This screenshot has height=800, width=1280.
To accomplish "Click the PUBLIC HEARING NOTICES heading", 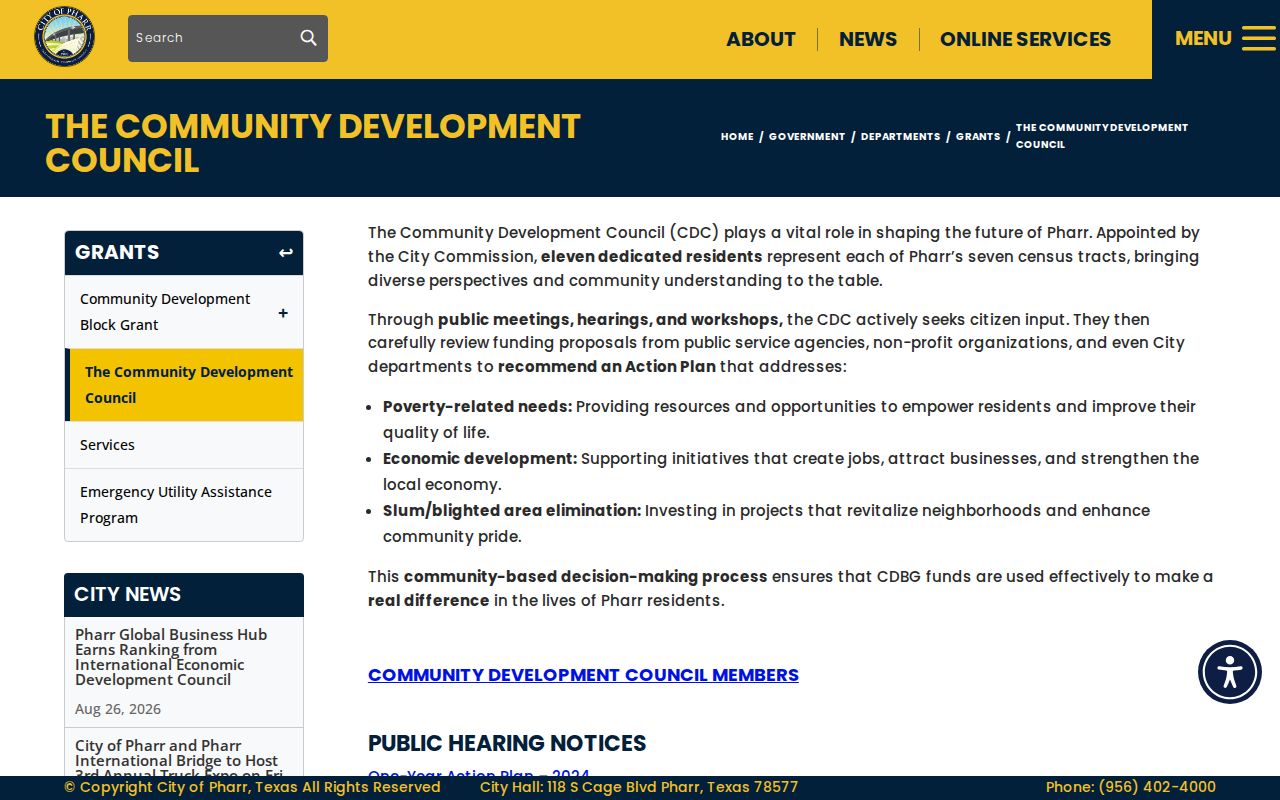I will coord(507,743).
